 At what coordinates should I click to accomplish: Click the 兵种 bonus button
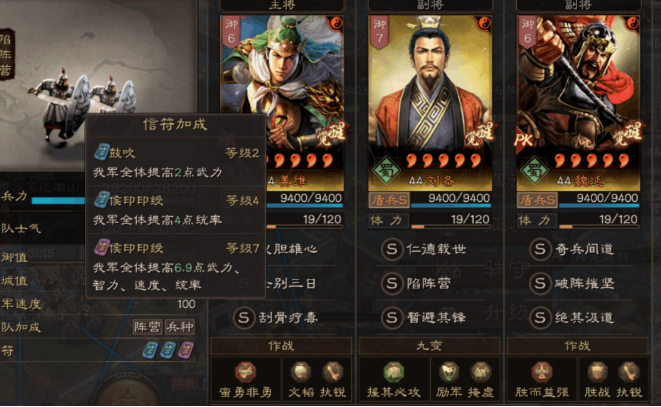click(x=180, y=327)
